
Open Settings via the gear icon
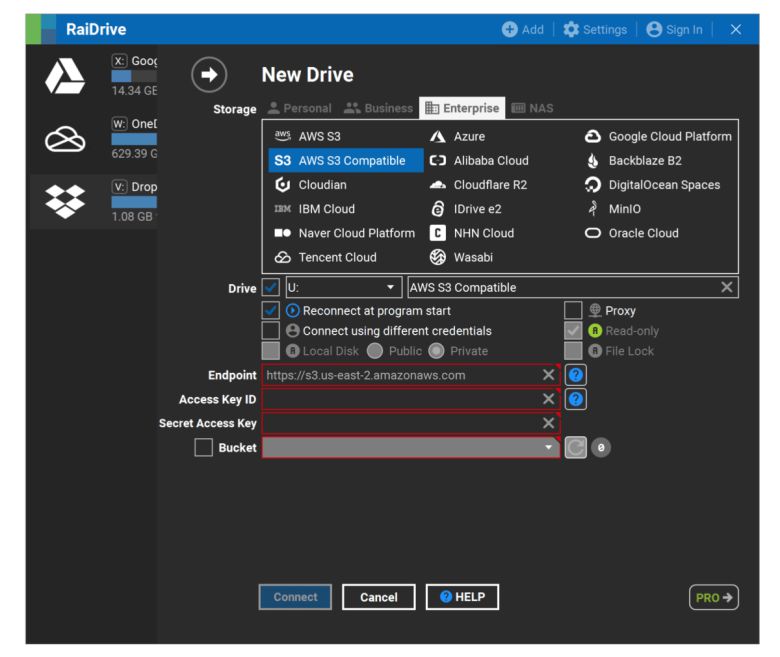coord(572,29)
